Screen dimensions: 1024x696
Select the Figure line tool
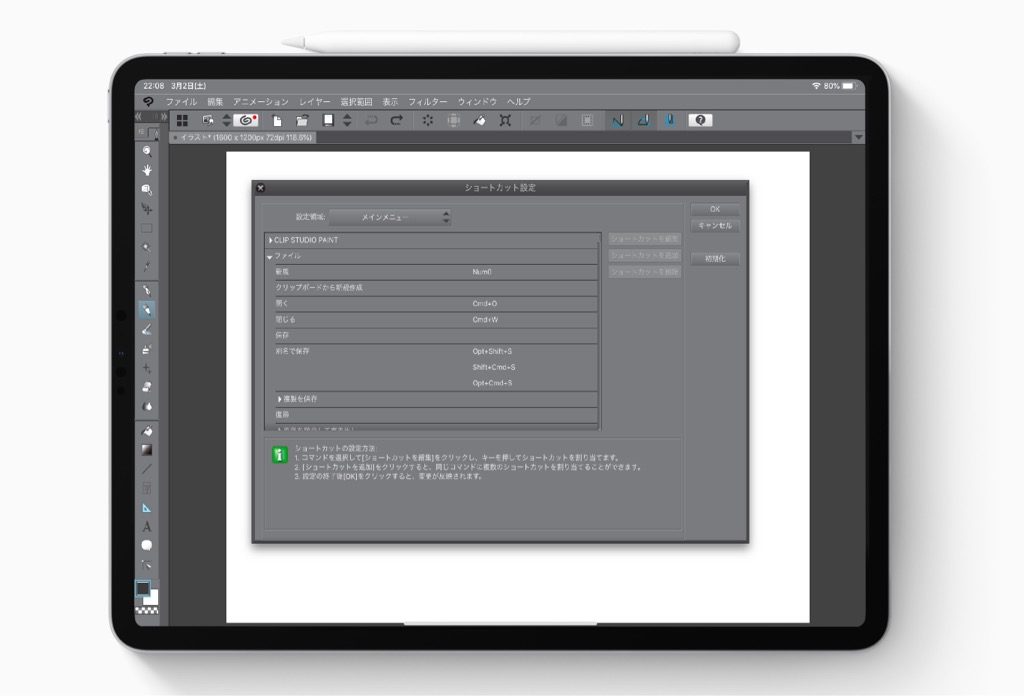tap(147, 469)
